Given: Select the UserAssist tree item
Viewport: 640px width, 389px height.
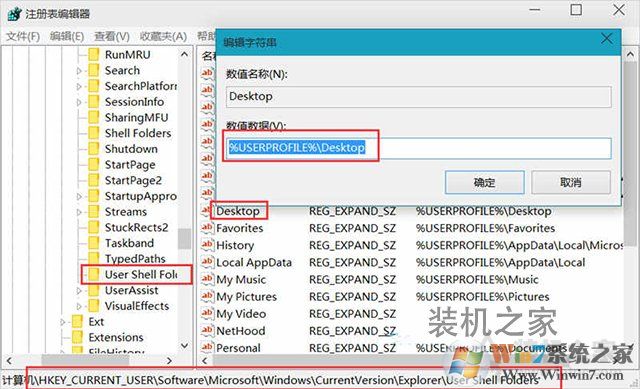Looking at the screenshot, I should click(131, 290).
